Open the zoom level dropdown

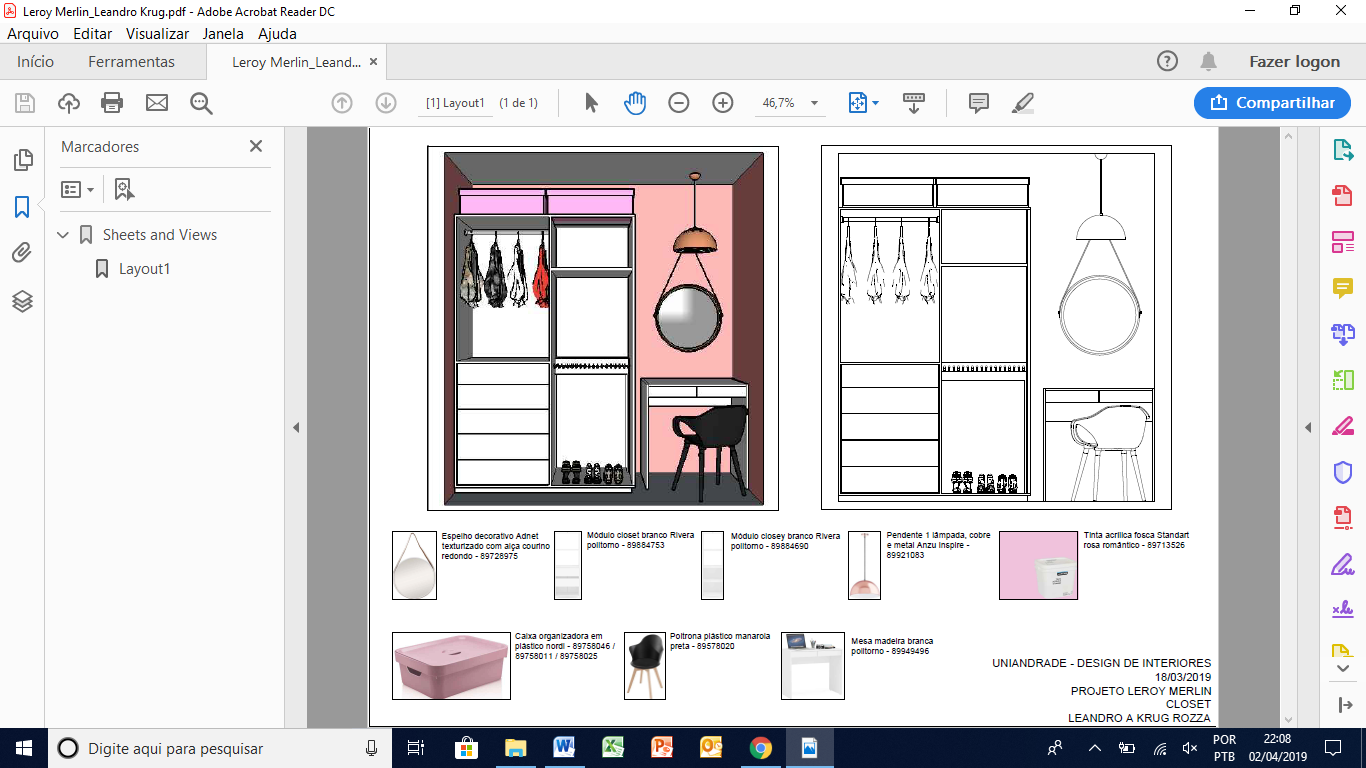(x=814, y=103)
